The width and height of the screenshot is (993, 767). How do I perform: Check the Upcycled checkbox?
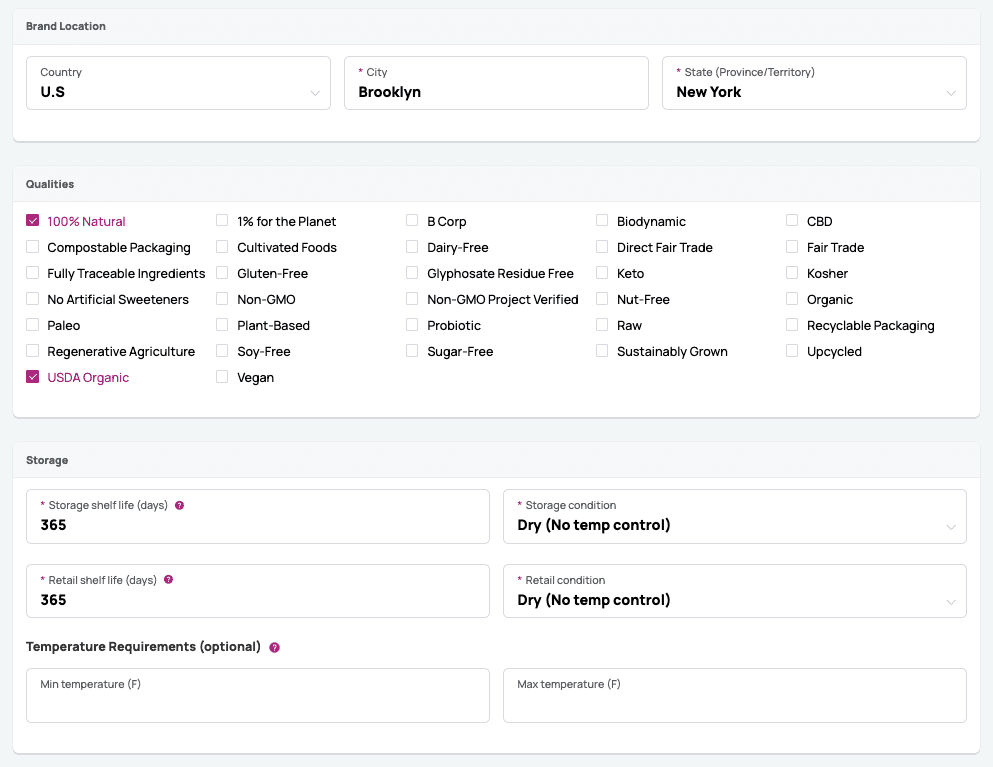point(792,350)
